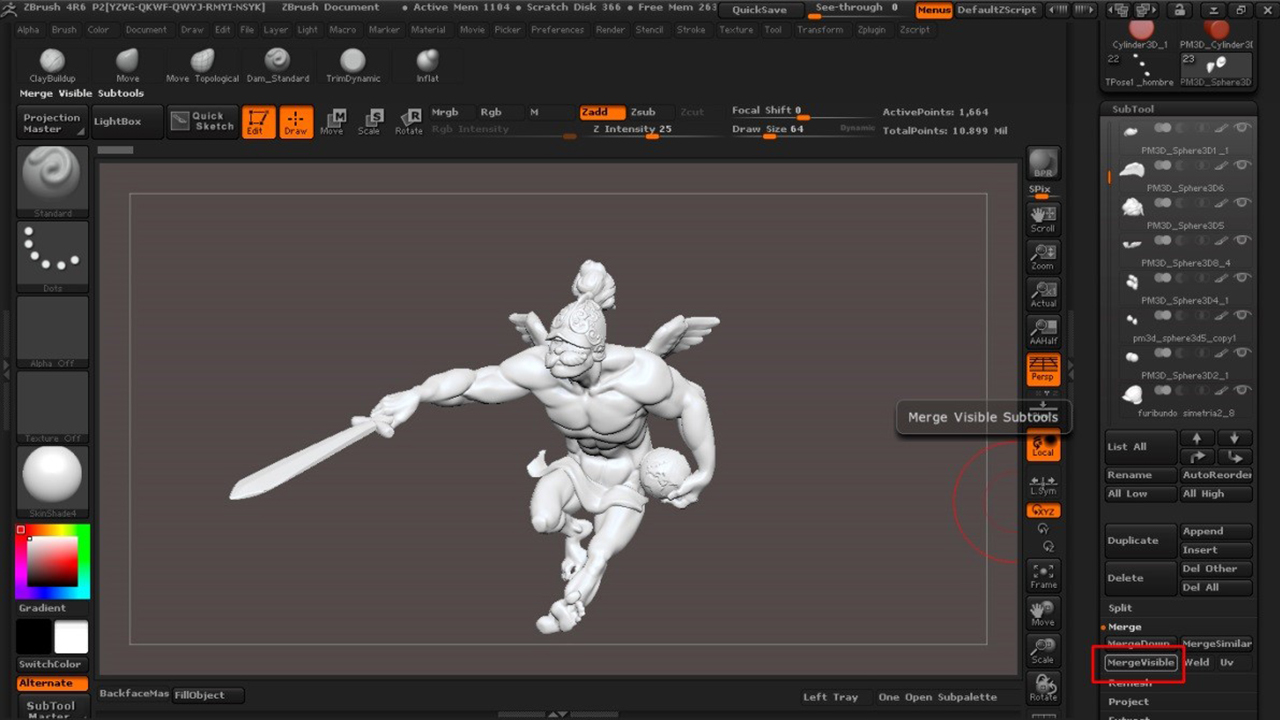The image size is (1280, 720).
Task: Toggle the Zsub sculpt mode
Action: coord(642,112)
